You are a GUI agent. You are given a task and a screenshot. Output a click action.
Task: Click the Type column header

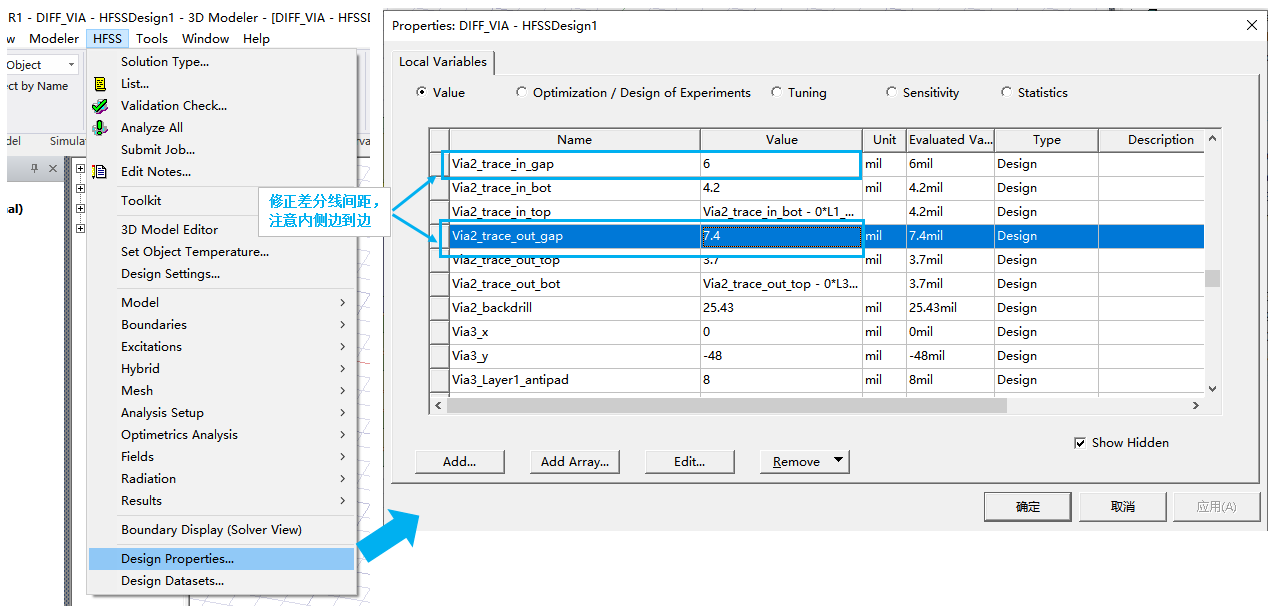[1046, 140]
